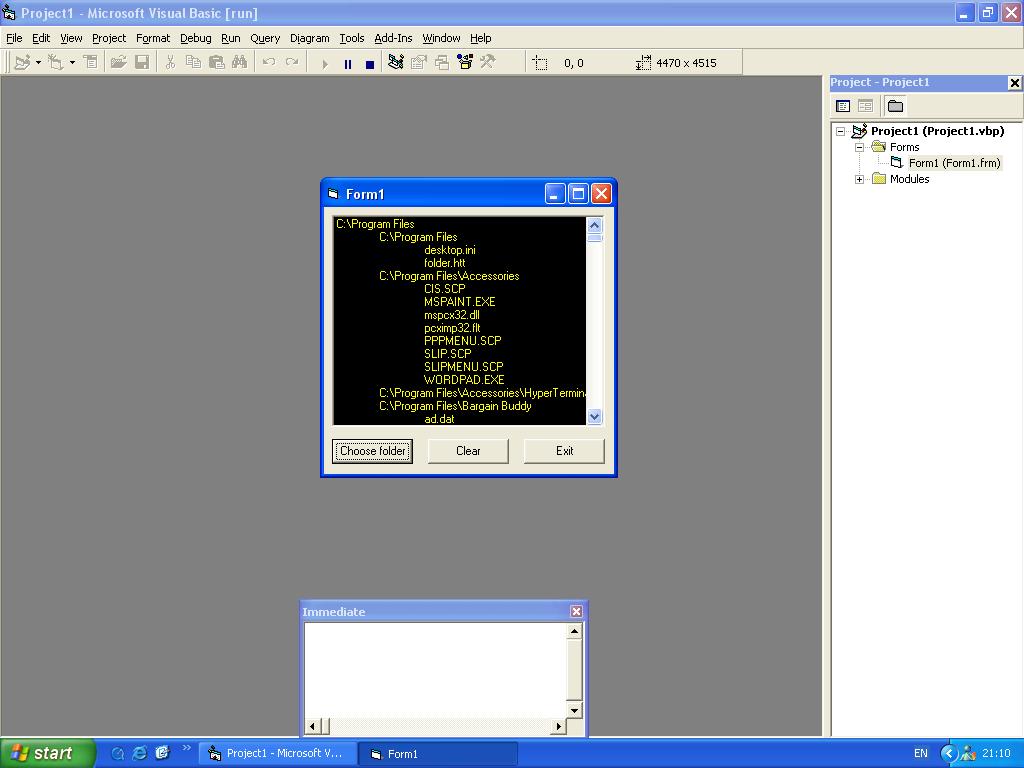Open the Add-Ins menu

[393, 38]
